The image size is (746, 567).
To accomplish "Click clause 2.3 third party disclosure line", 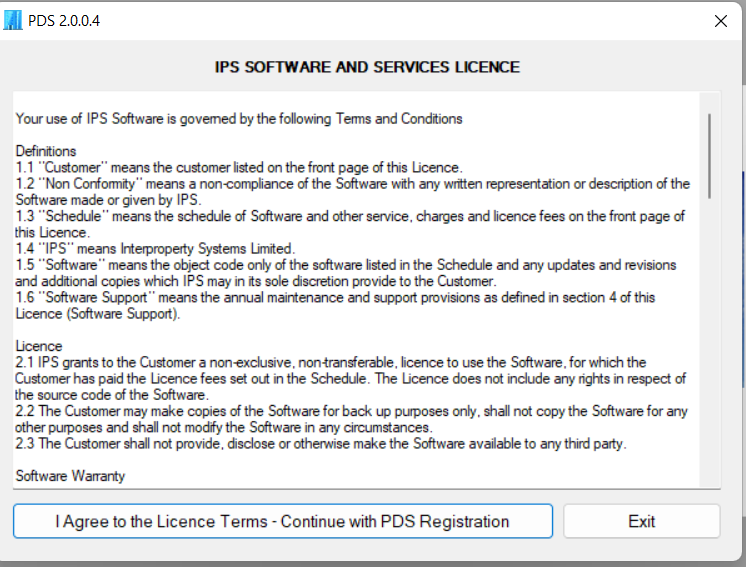I will tap(320, 443).
